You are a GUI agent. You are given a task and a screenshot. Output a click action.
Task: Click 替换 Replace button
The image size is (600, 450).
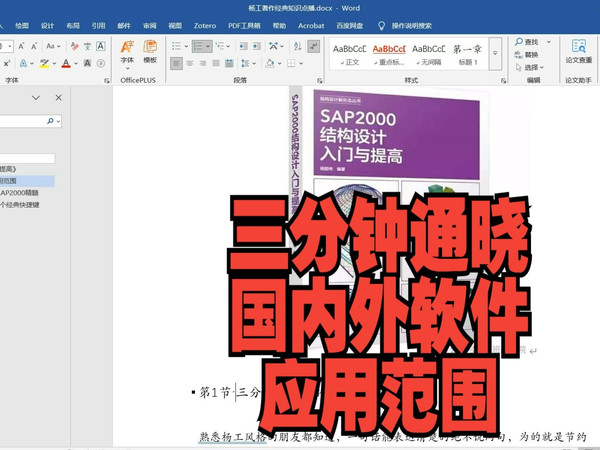point(527,55)
